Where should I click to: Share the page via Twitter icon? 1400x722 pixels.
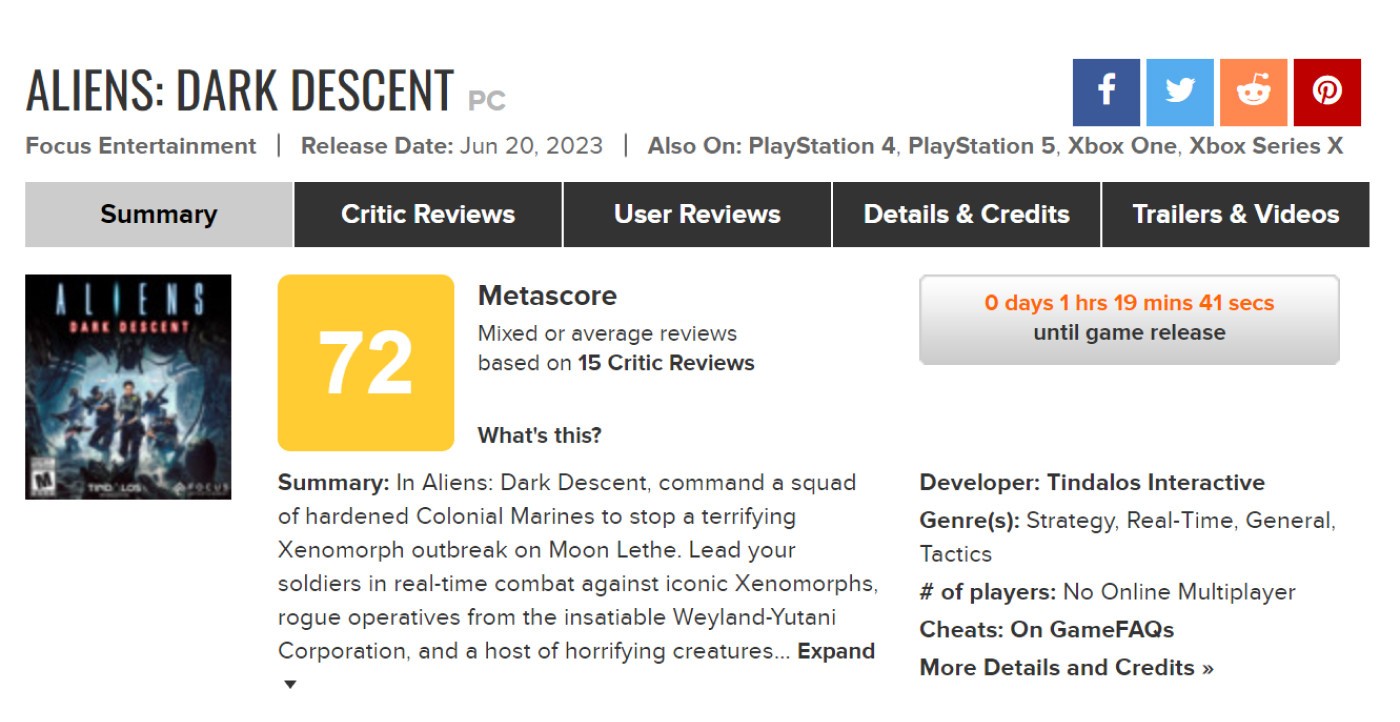(1180, 92)
